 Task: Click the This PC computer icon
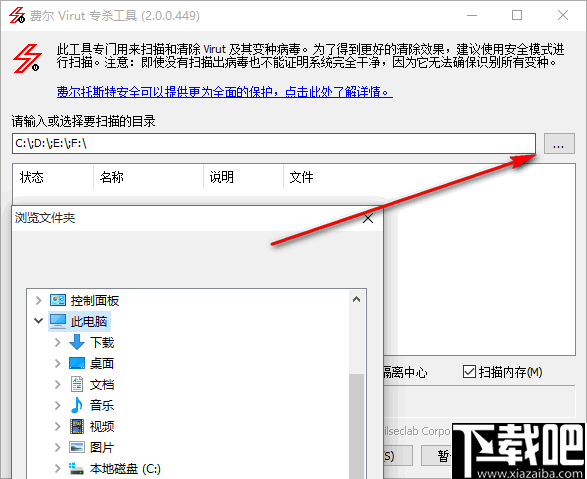(x=58, y=321)
